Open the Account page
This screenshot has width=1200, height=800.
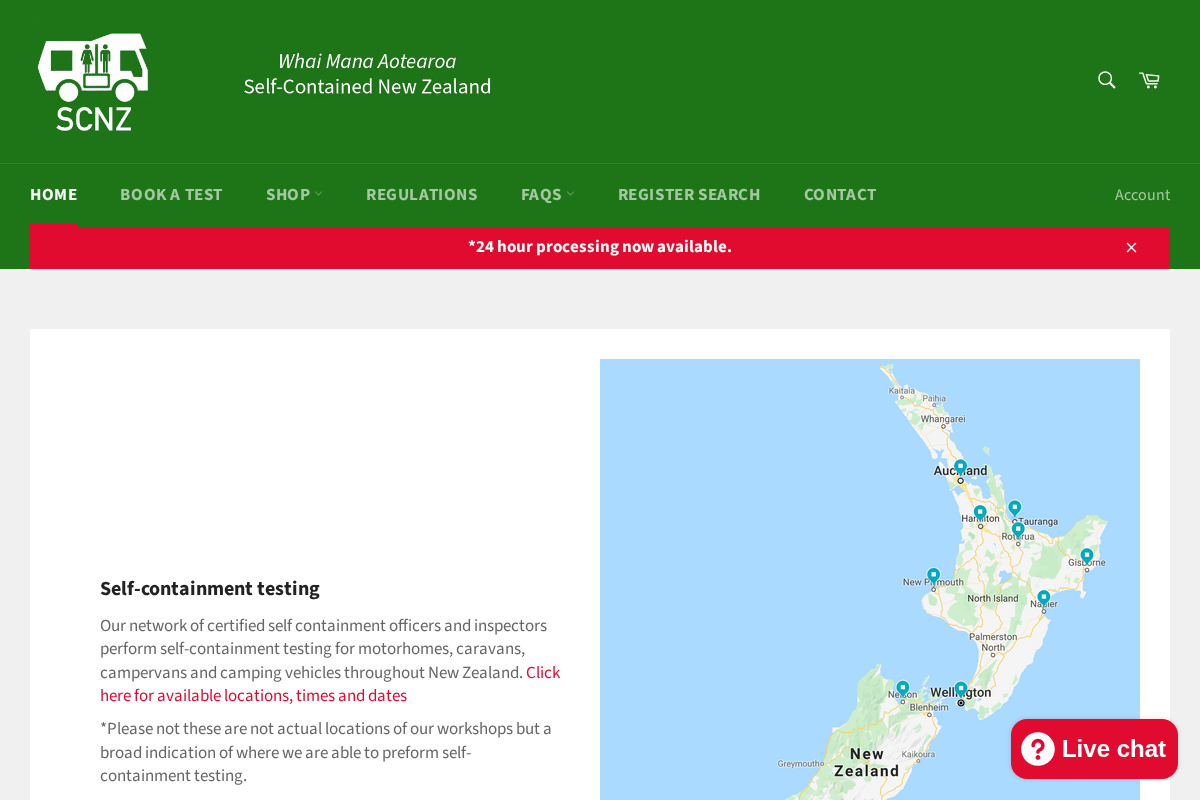1142,194
